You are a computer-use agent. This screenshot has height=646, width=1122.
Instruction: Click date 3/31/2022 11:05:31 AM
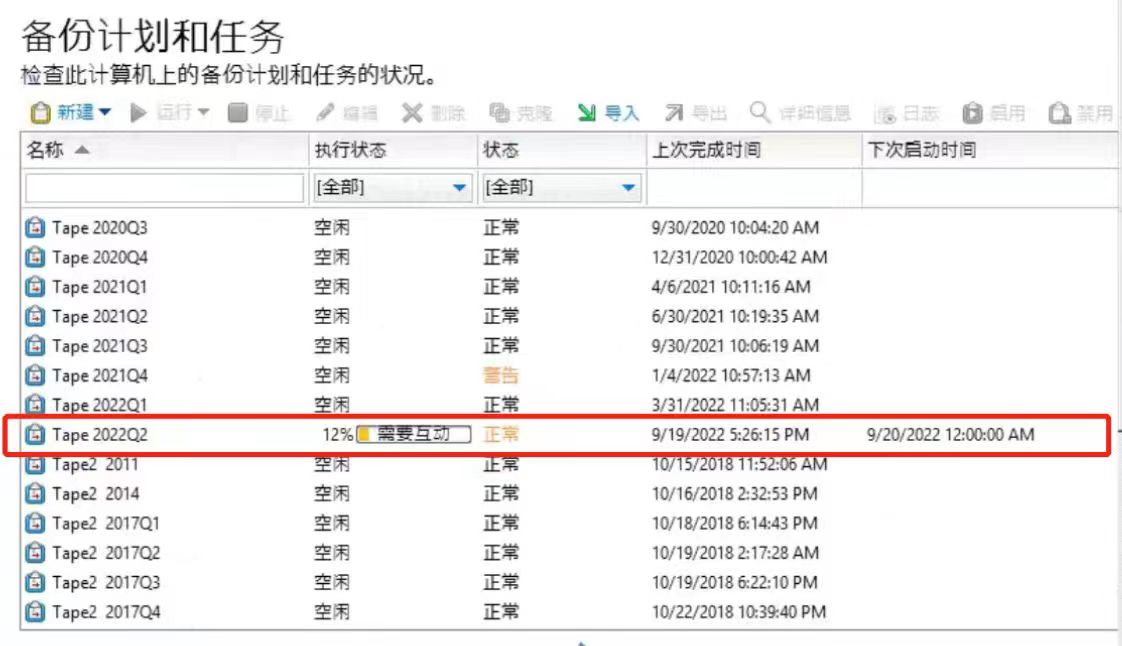click(x=735, y=405)
